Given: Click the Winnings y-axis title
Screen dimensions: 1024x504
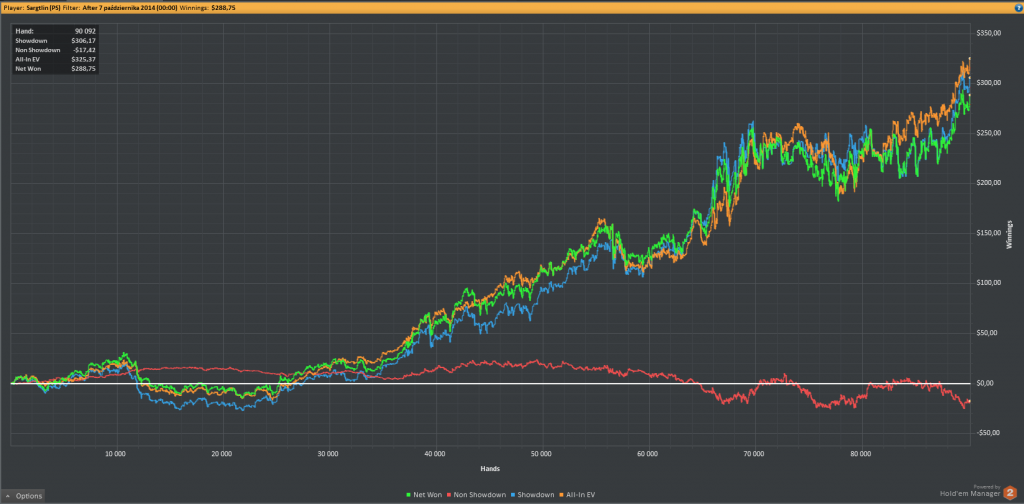Looking at the screenshot, I should click(x=1011, y=234).
